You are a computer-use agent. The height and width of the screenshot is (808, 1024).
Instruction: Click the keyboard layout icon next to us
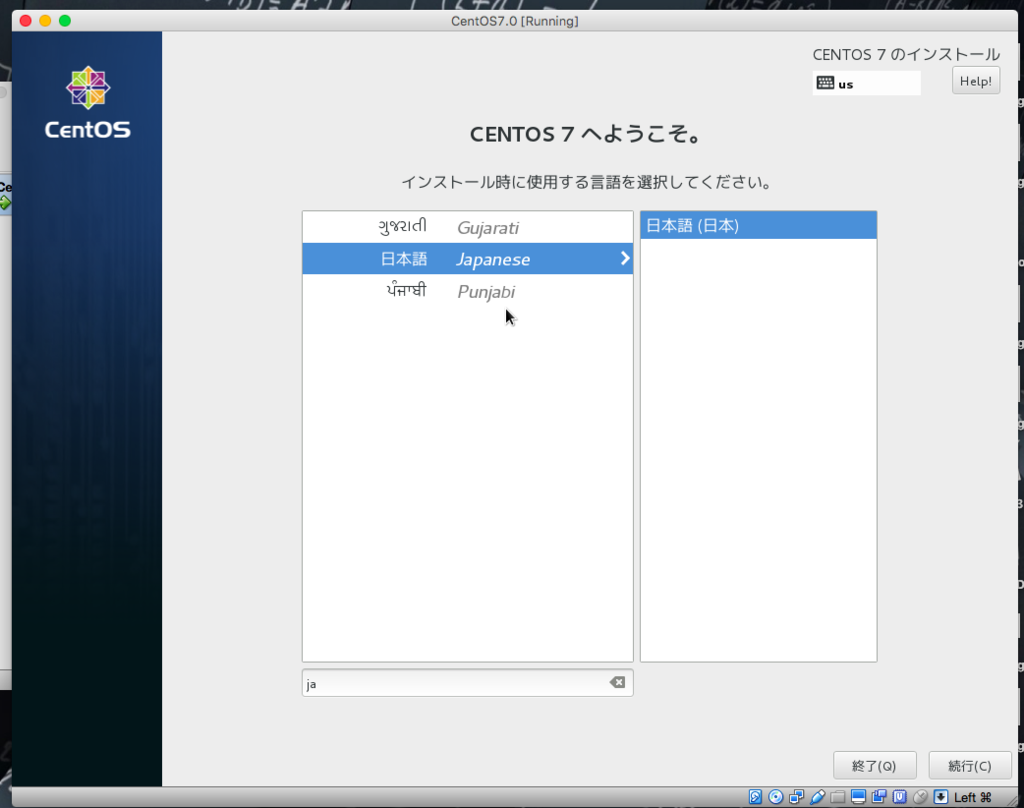pos(825,83)
